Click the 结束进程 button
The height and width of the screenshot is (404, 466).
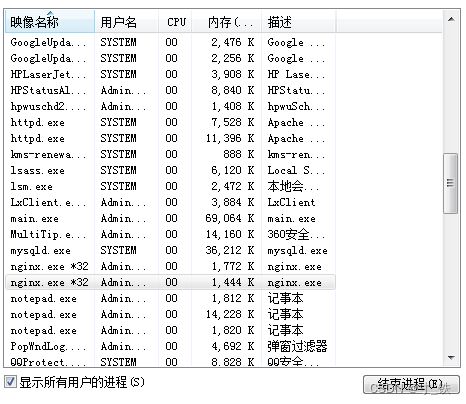pos(411,384)
